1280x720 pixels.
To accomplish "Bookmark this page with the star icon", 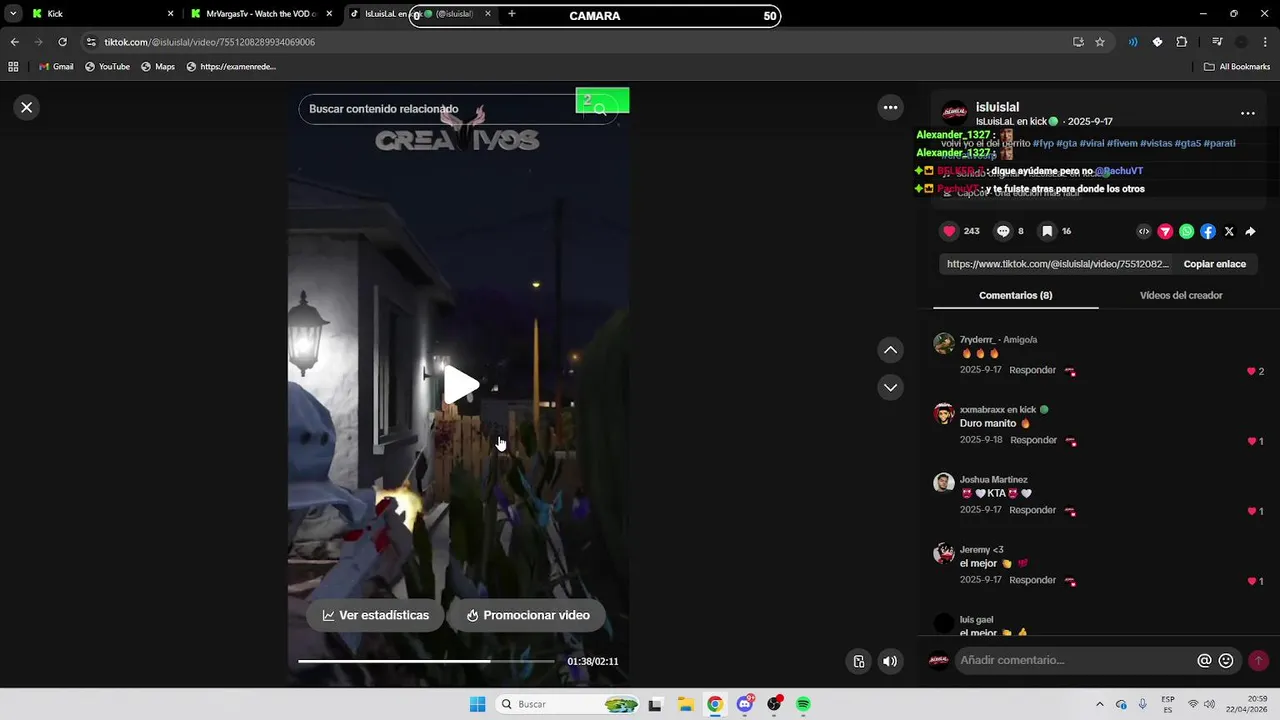I will click(x=1100, y=42).
